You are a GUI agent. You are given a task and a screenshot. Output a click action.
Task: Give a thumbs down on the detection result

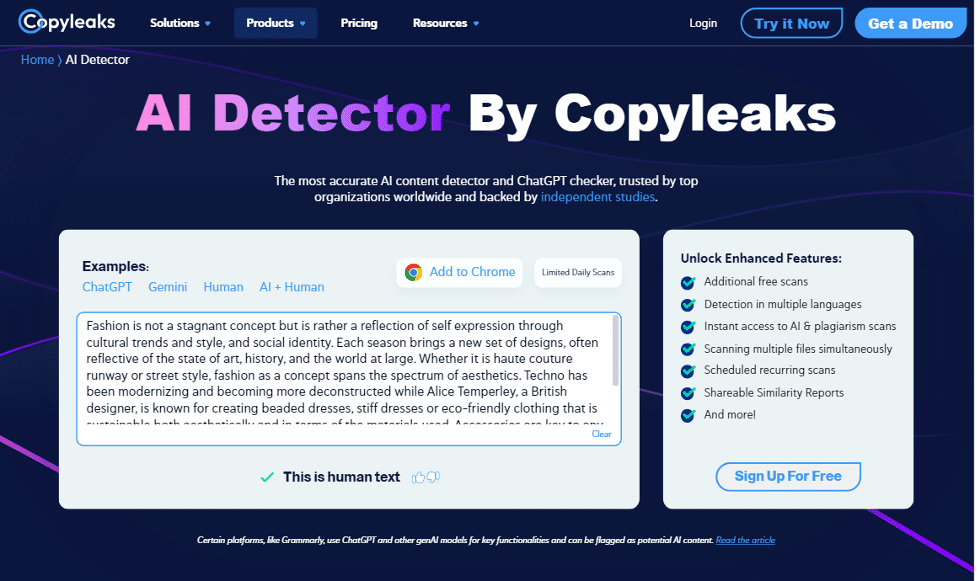click(432, 477)
